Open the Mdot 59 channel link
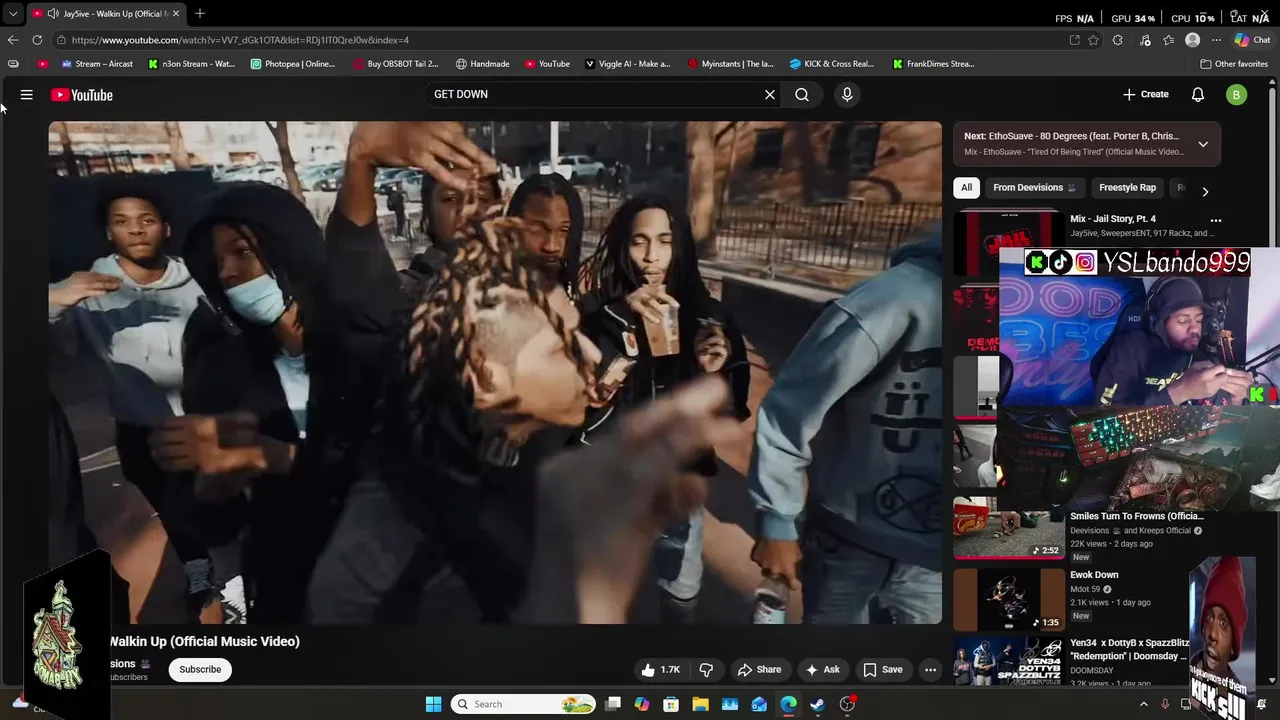This screenshot has height=720, width=1280. [1085, 589]
